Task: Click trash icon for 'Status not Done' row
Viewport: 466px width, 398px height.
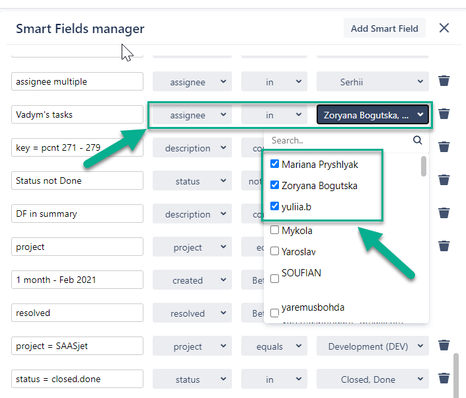Action: tap(444, 180)
